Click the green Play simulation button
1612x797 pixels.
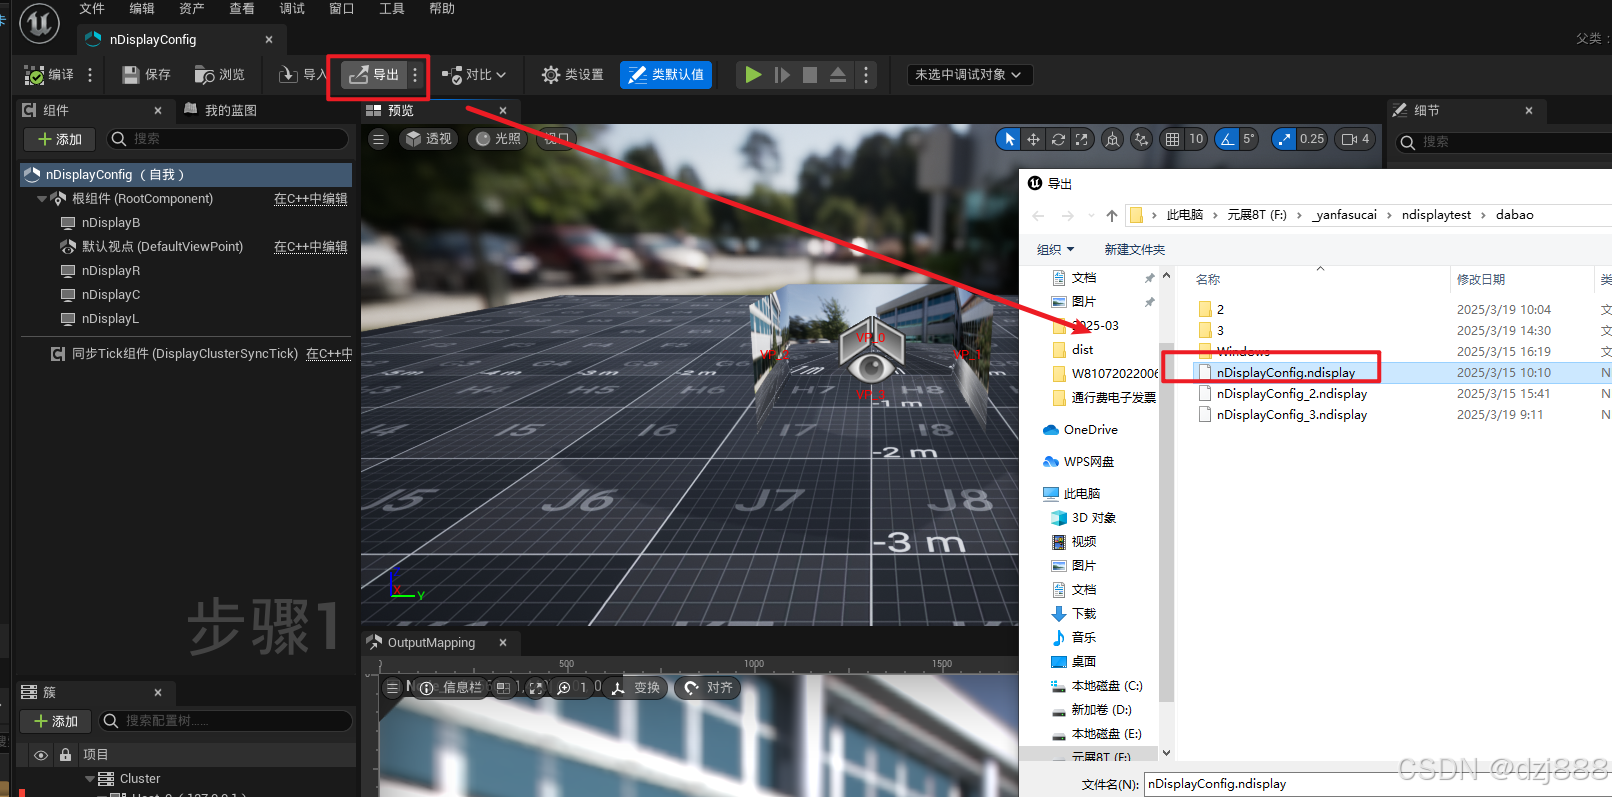click(753, 75)
